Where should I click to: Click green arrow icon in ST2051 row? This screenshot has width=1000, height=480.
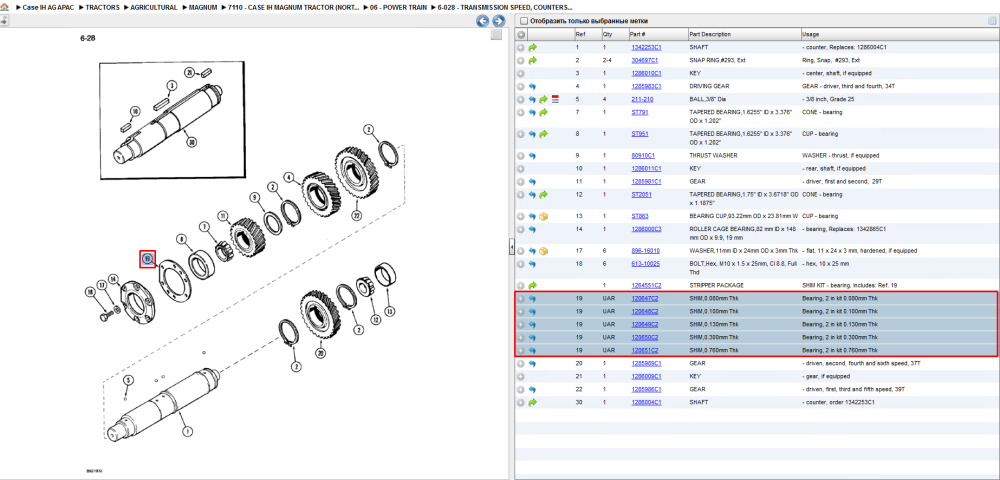(x=543, y=194)
